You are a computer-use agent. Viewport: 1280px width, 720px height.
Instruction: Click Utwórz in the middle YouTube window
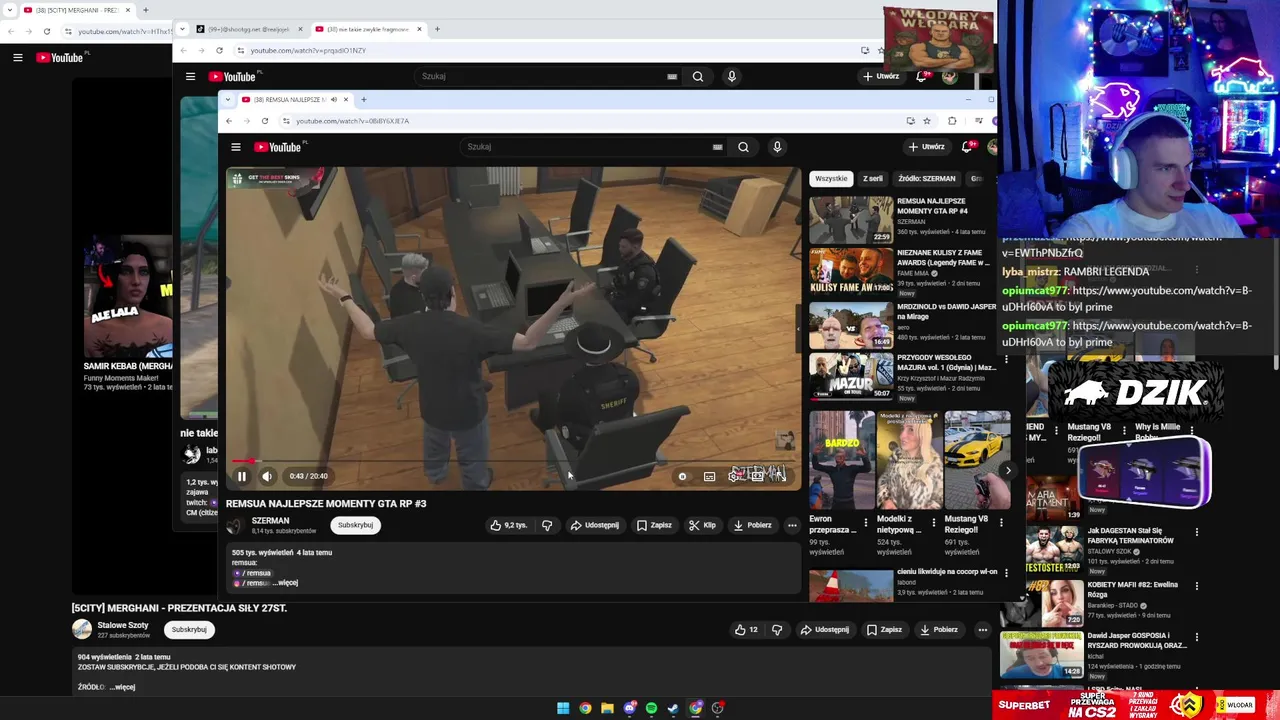point(881,76)
